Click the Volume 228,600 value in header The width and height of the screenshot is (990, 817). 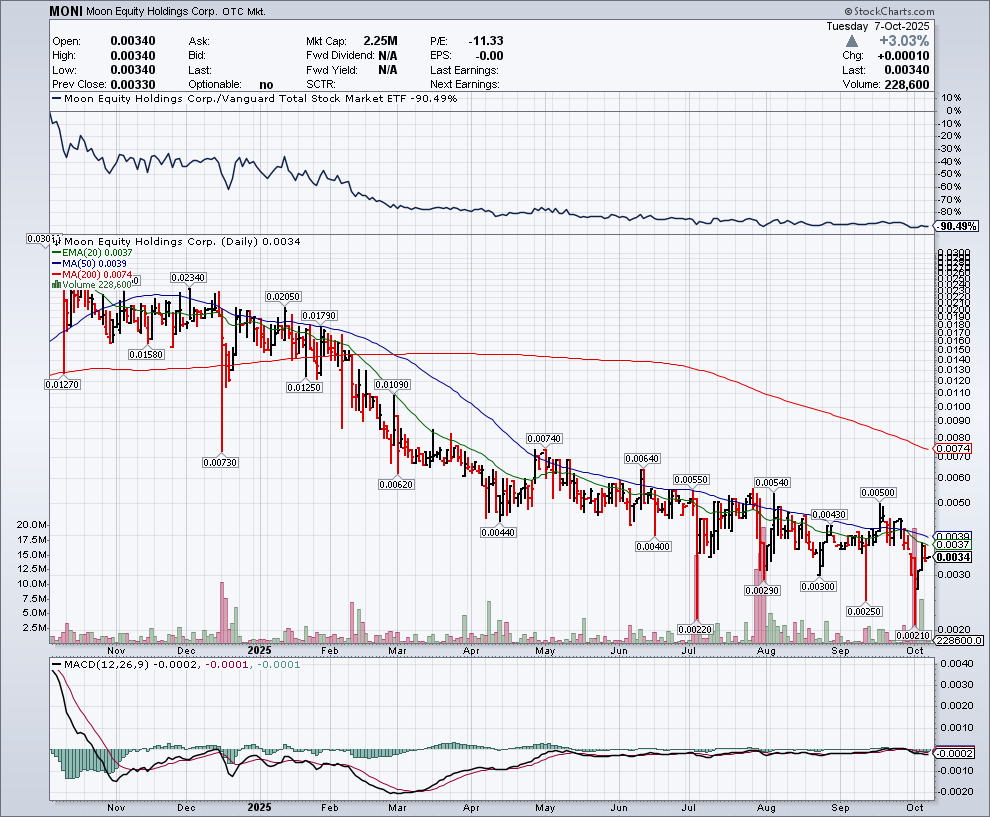[906, 85]
